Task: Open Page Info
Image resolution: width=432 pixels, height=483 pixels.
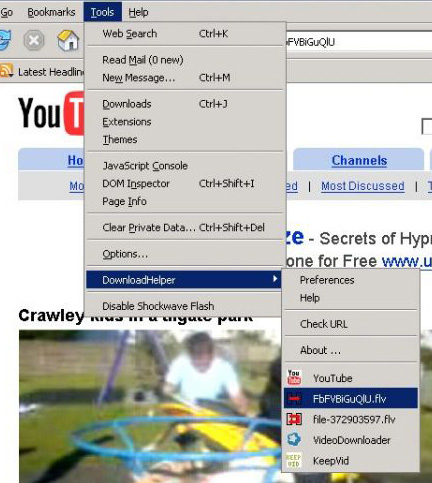Action: [185, 201]
